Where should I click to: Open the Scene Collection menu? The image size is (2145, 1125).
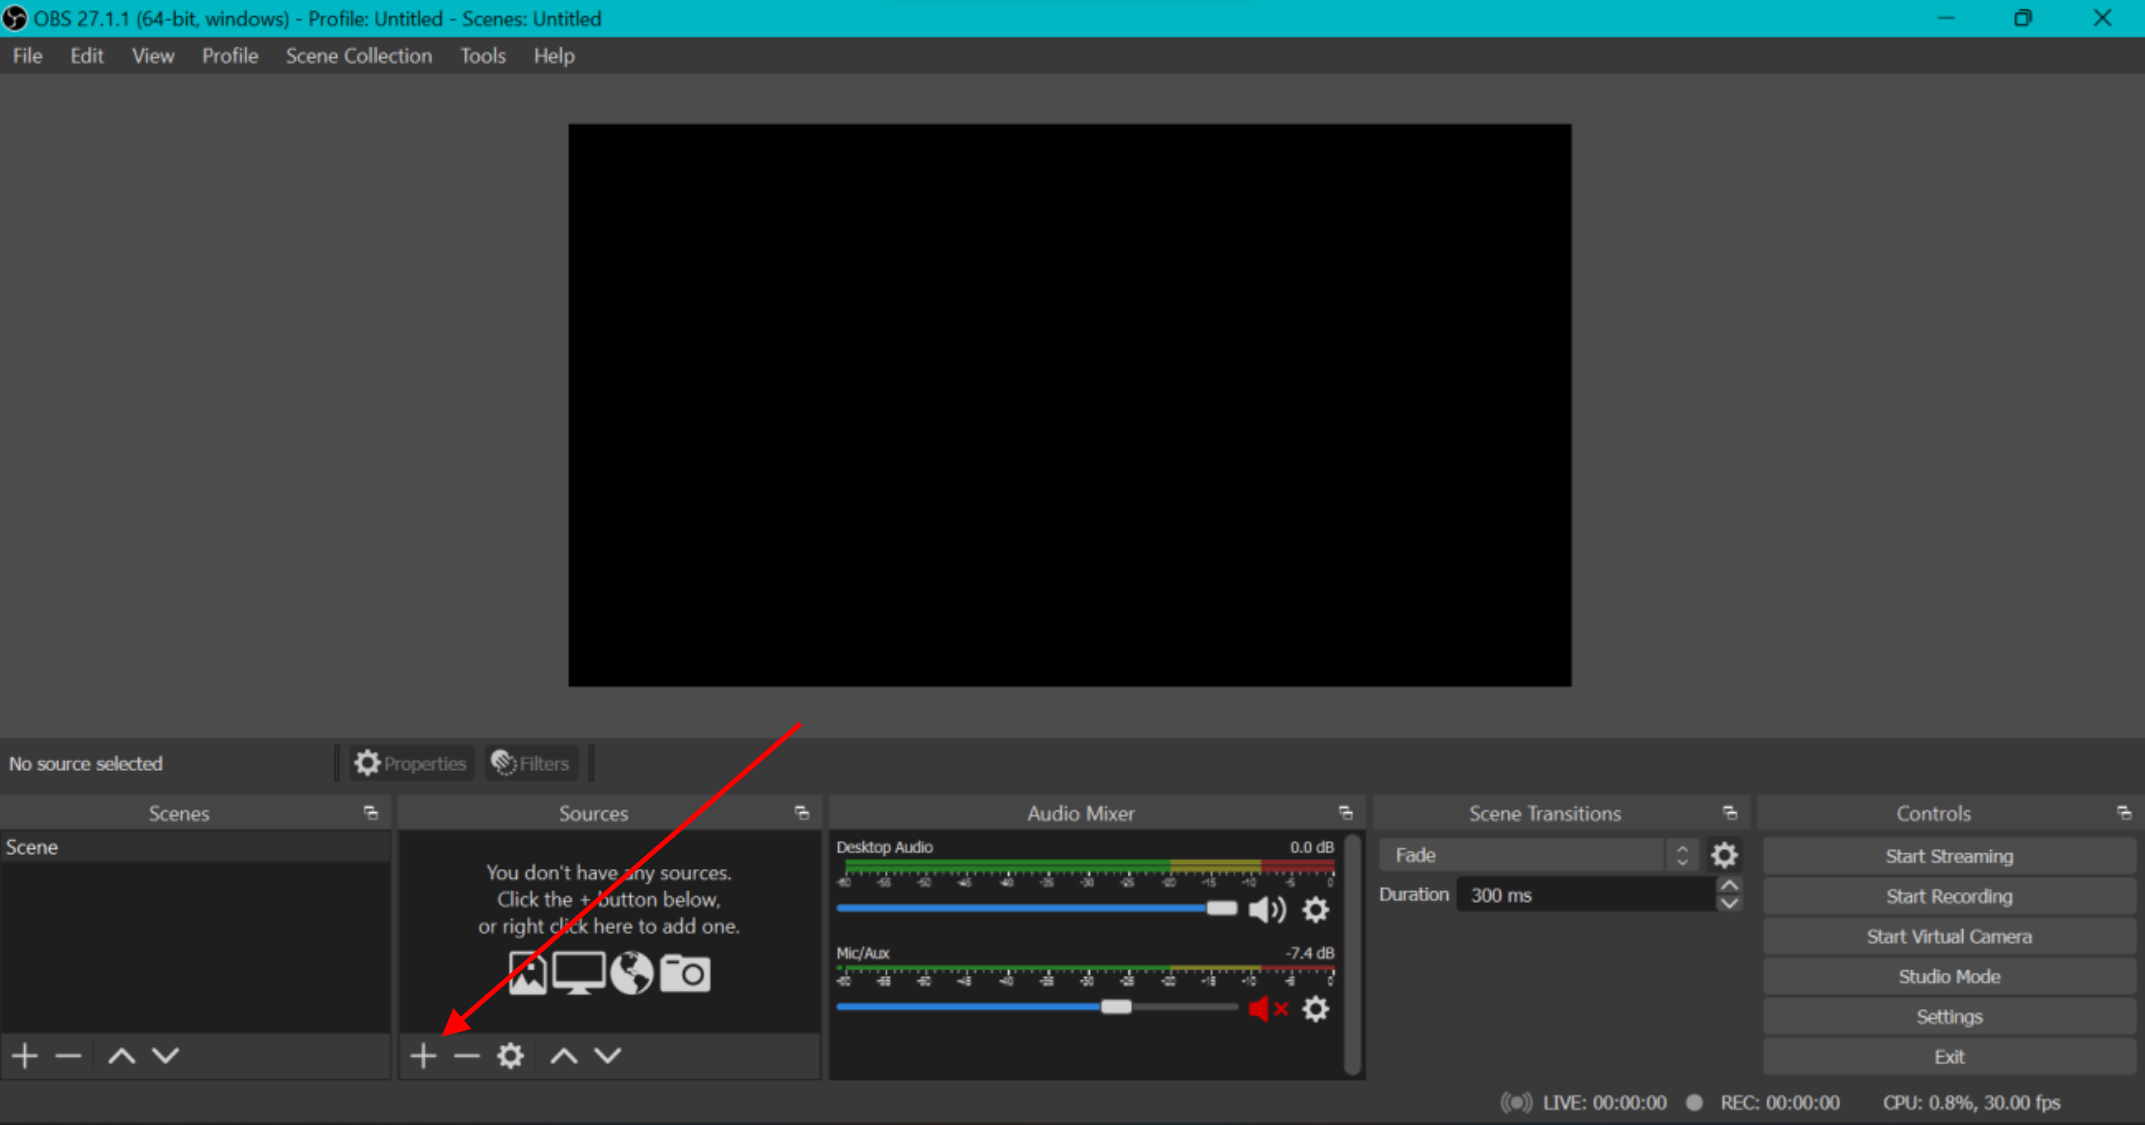[359, 56]
